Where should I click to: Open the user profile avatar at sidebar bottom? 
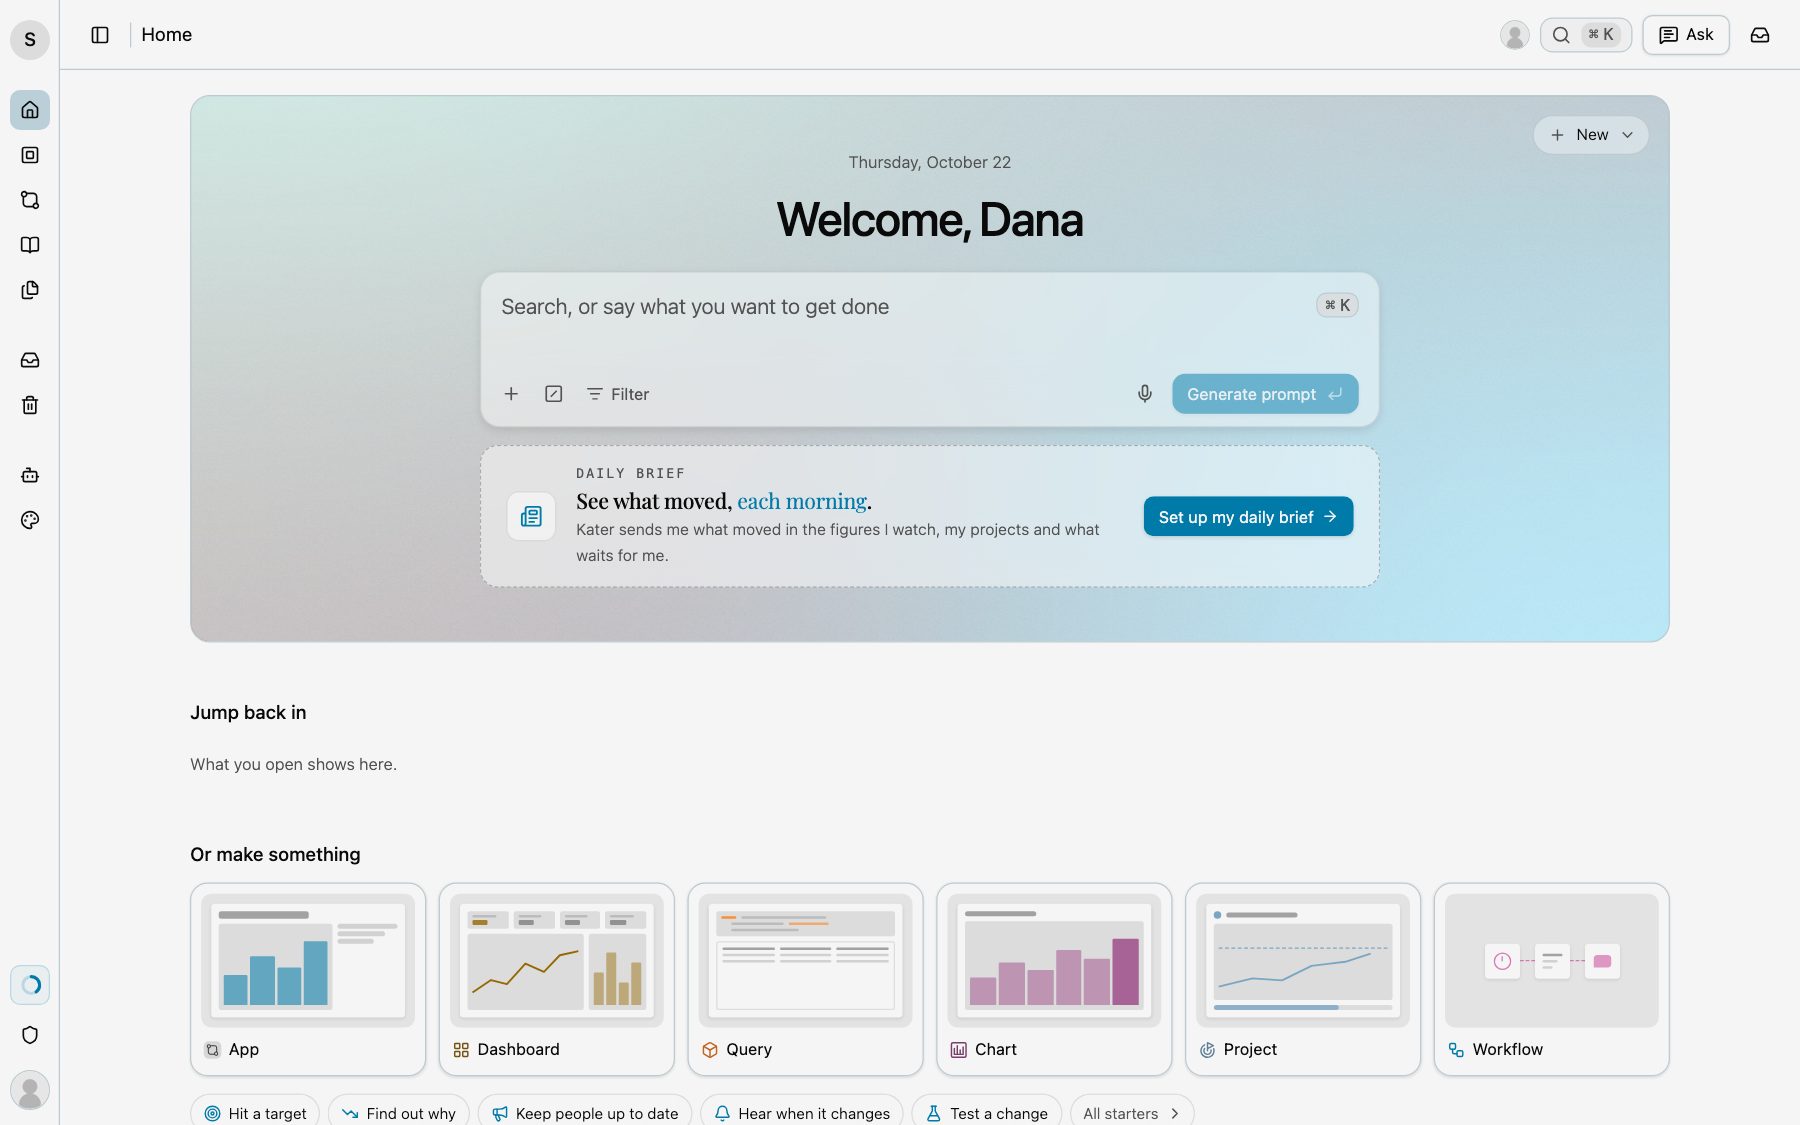(30, 1090)
